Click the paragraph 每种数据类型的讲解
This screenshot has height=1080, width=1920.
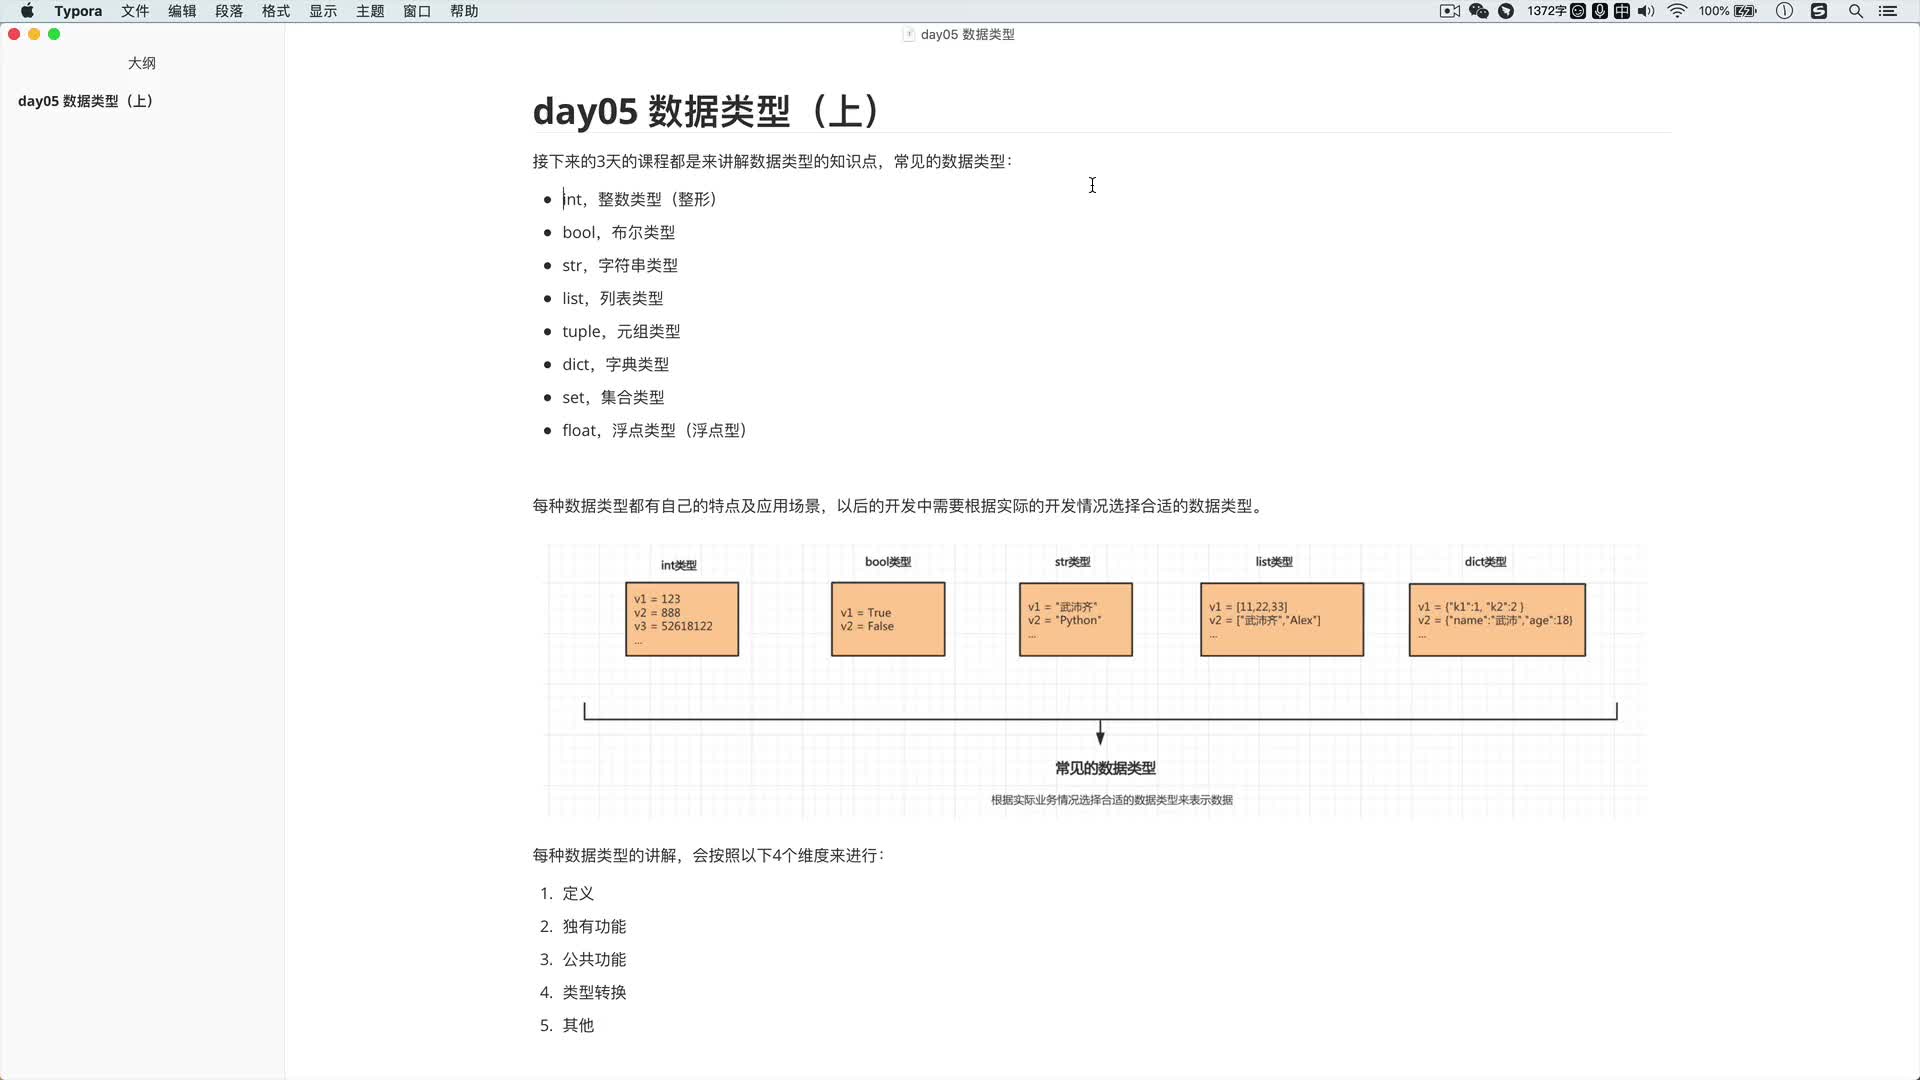point(708,855)
